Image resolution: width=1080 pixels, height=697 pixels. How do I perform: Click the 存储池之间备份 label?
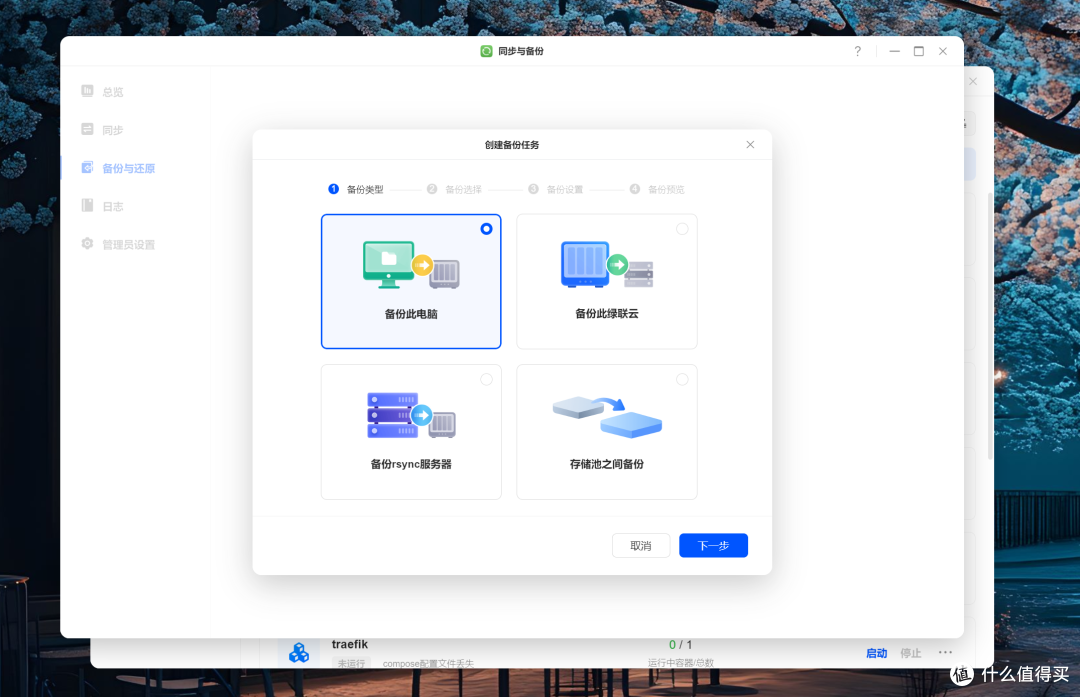607,464
